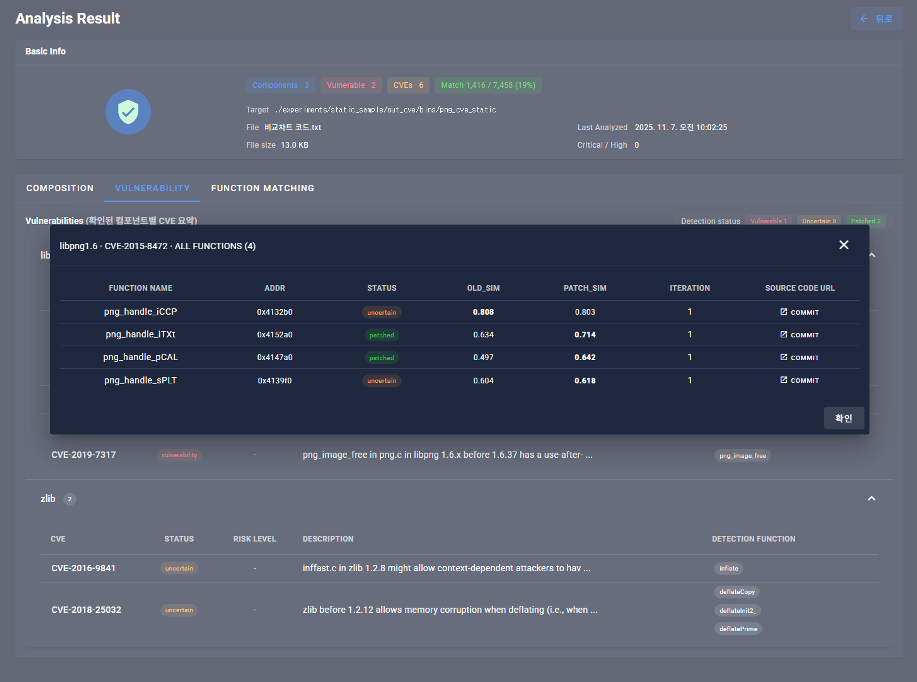The image size is (917, 682).
Task: Switch to the Composition tab
Action: point(60,188)
